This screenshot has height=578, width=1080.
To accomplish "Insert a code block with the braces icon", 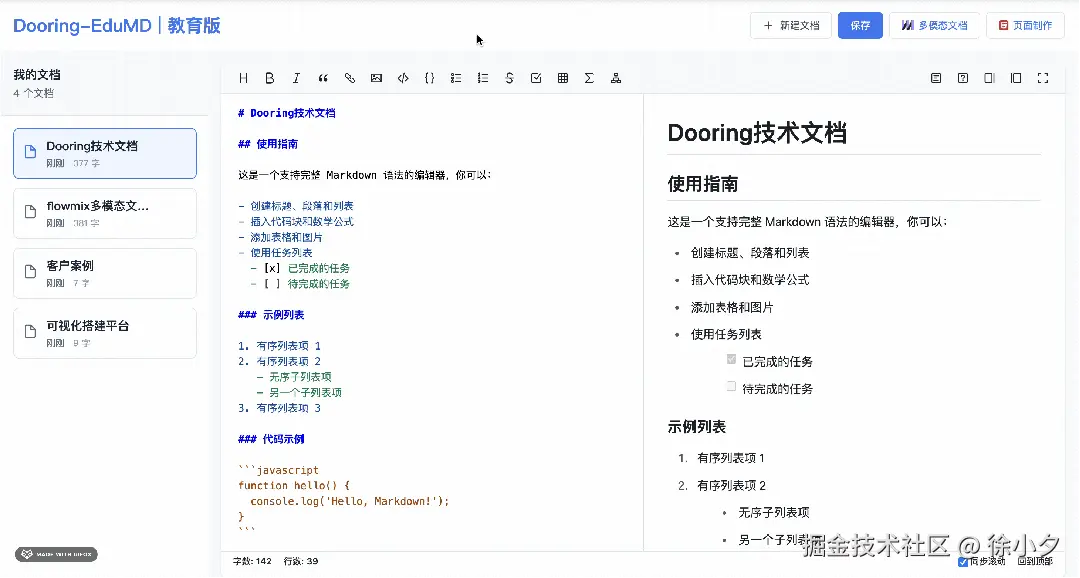I will coord(429,79).
